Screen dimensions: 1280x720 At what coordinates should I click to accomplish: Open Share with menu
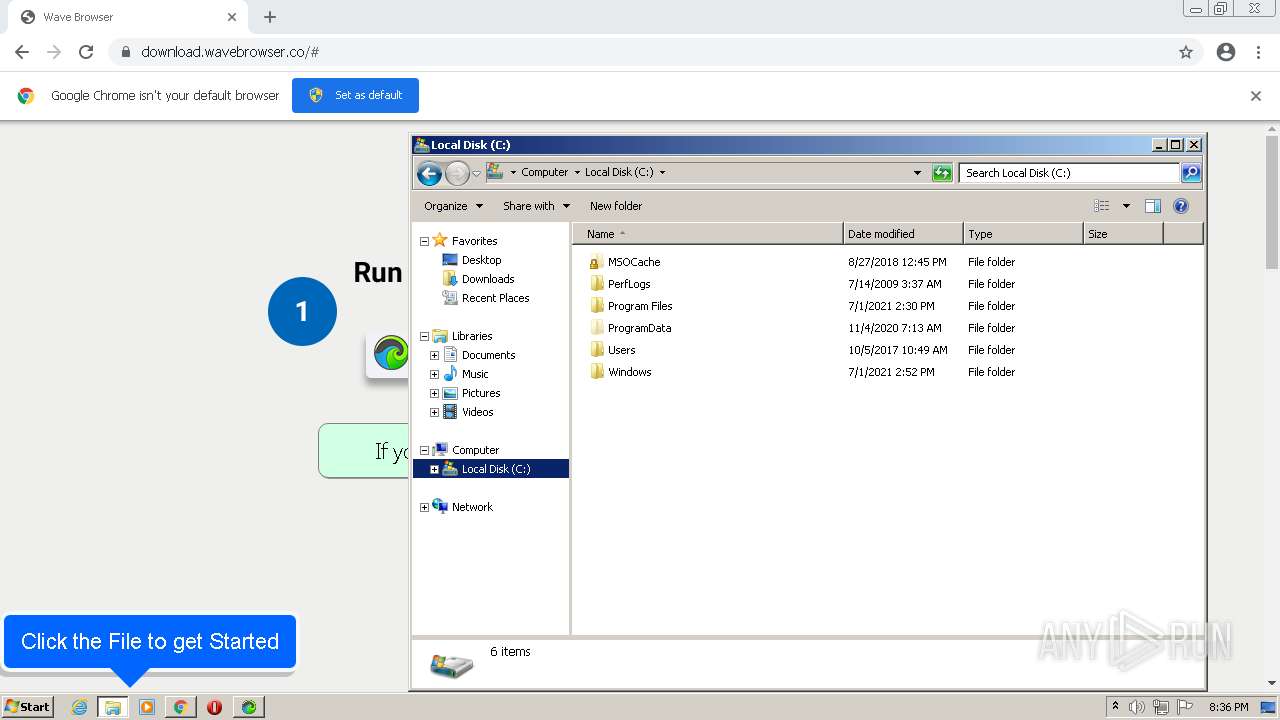coord(536,206)
